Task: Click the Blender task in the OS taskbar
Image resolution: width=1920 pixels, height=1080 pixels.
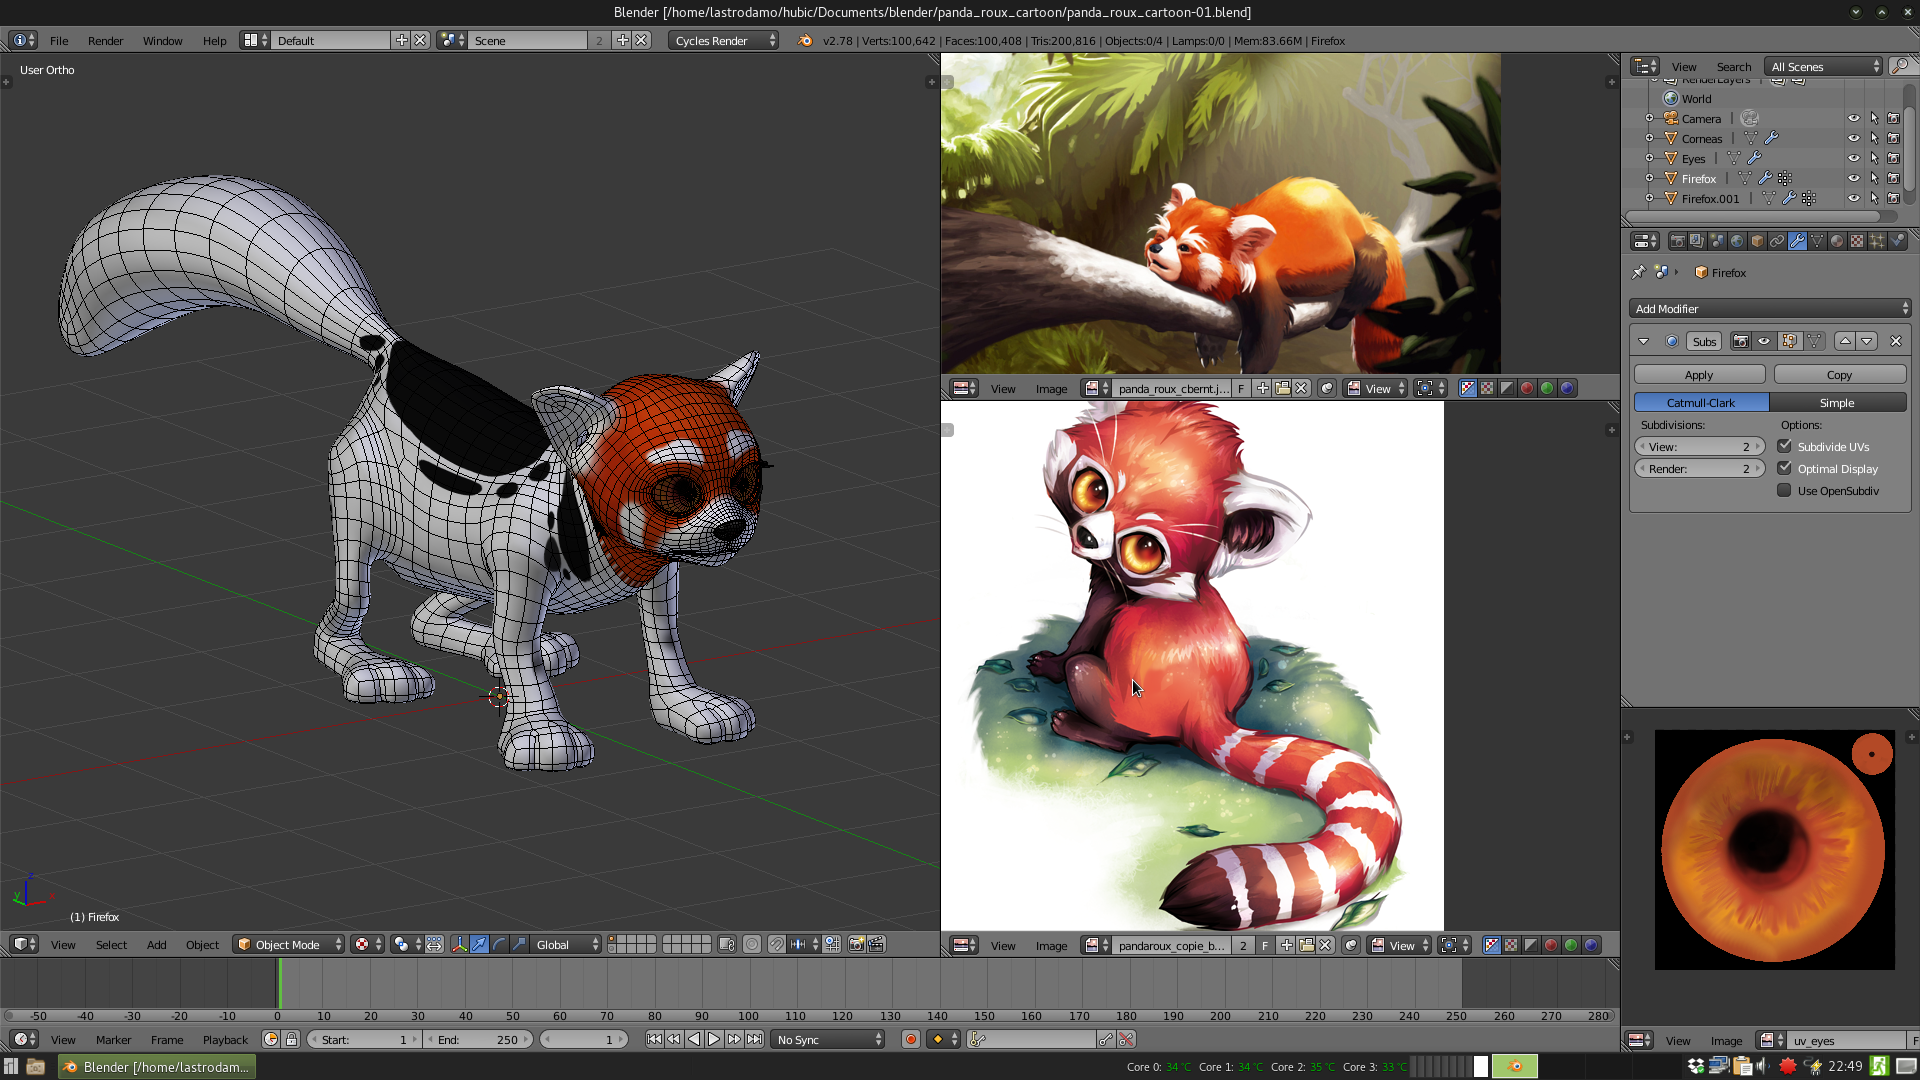Action: 156,1066
